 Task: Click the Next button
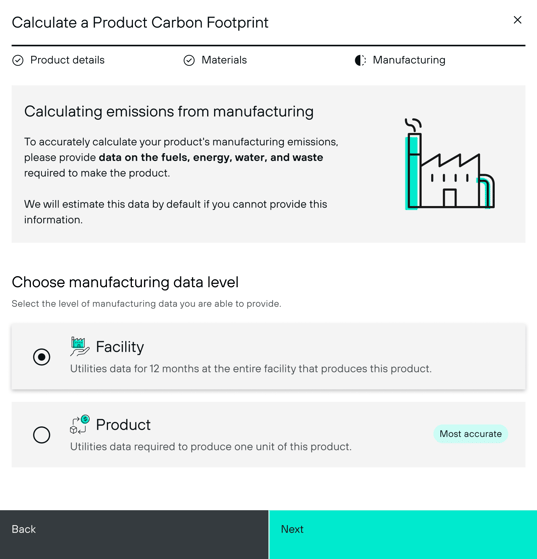coord(403,534)
